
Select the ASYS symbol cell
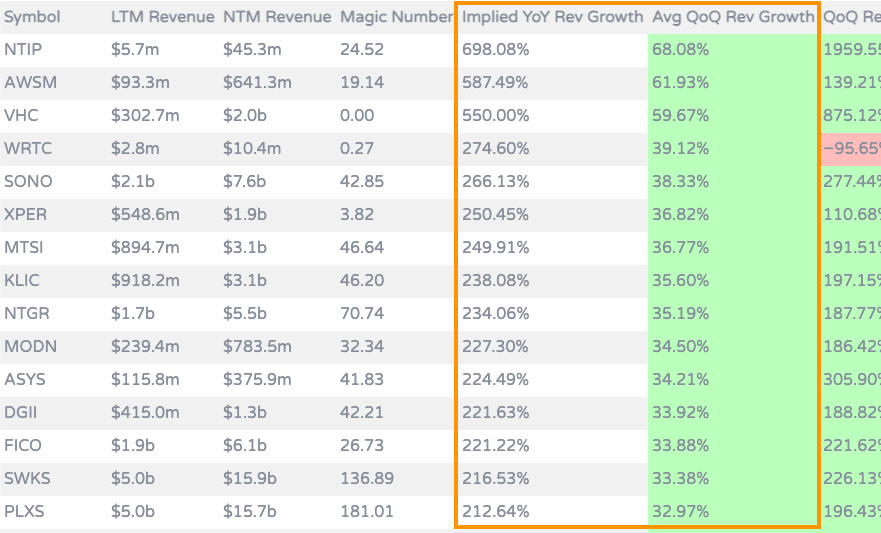click(x=25, y=380)
